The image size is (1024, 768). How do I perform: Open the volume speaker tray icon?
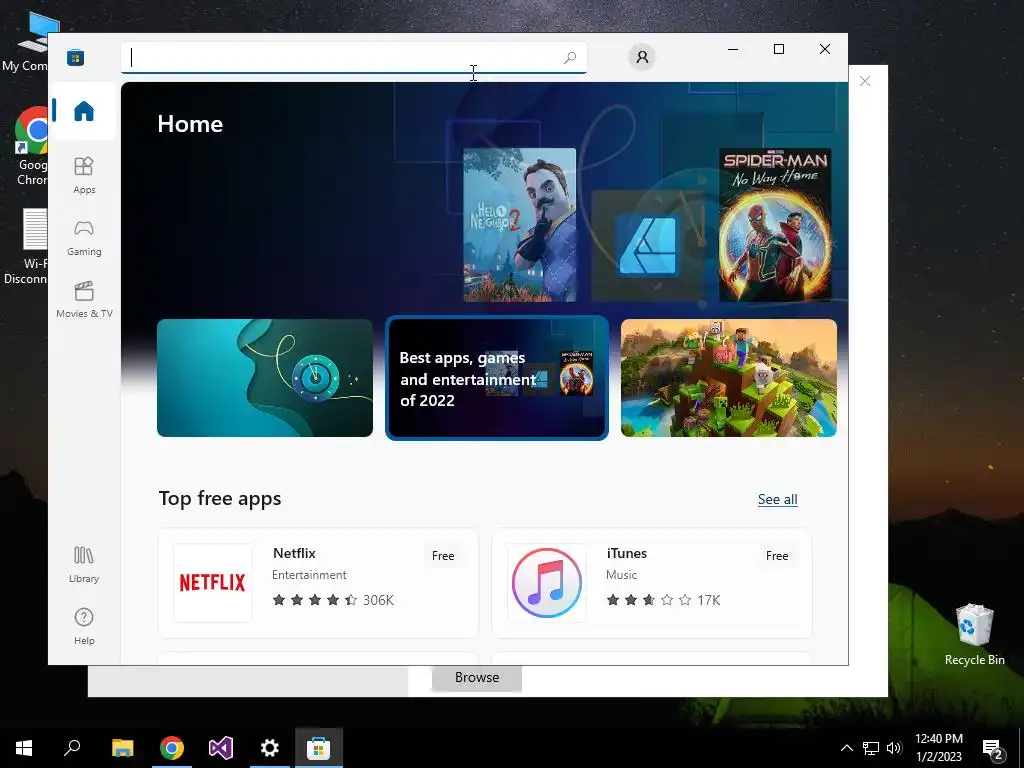click(894, 748)
